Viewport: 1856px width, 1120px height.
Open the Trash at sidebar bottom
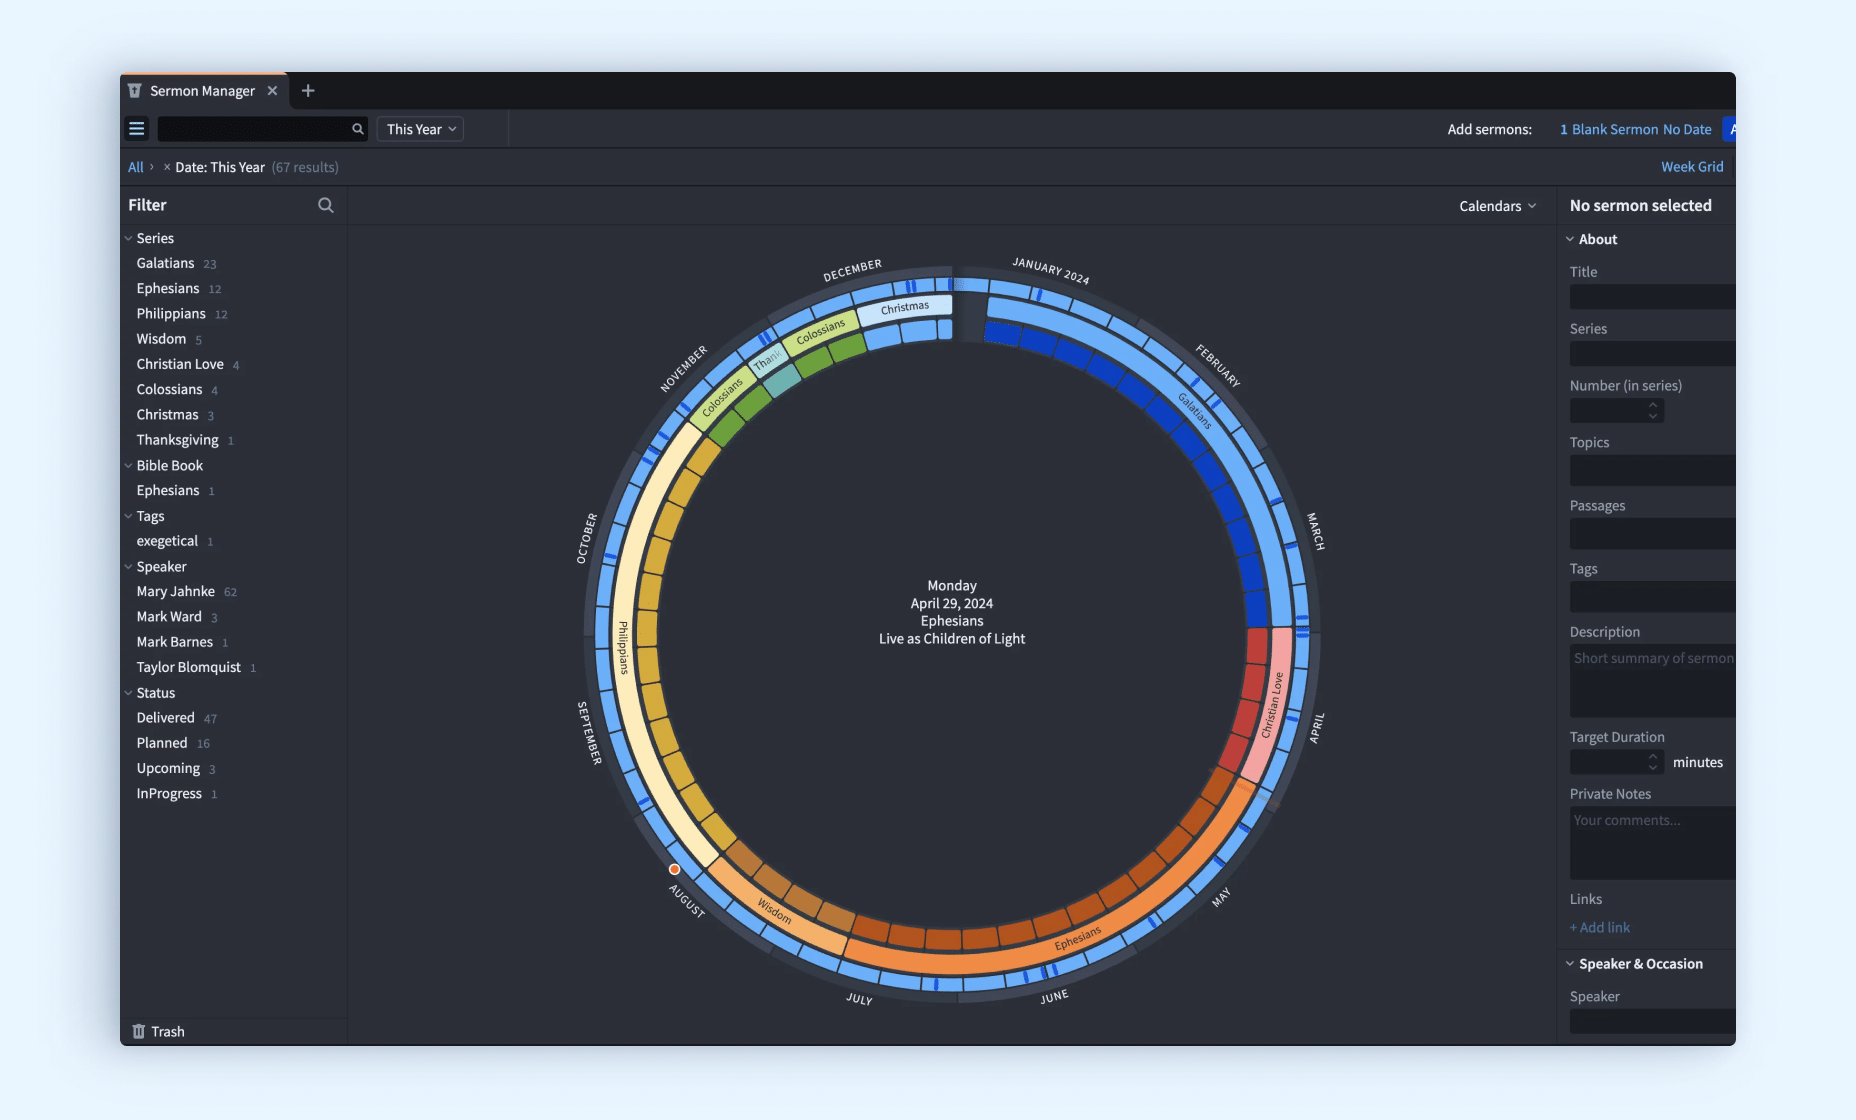click(159, 1032)
